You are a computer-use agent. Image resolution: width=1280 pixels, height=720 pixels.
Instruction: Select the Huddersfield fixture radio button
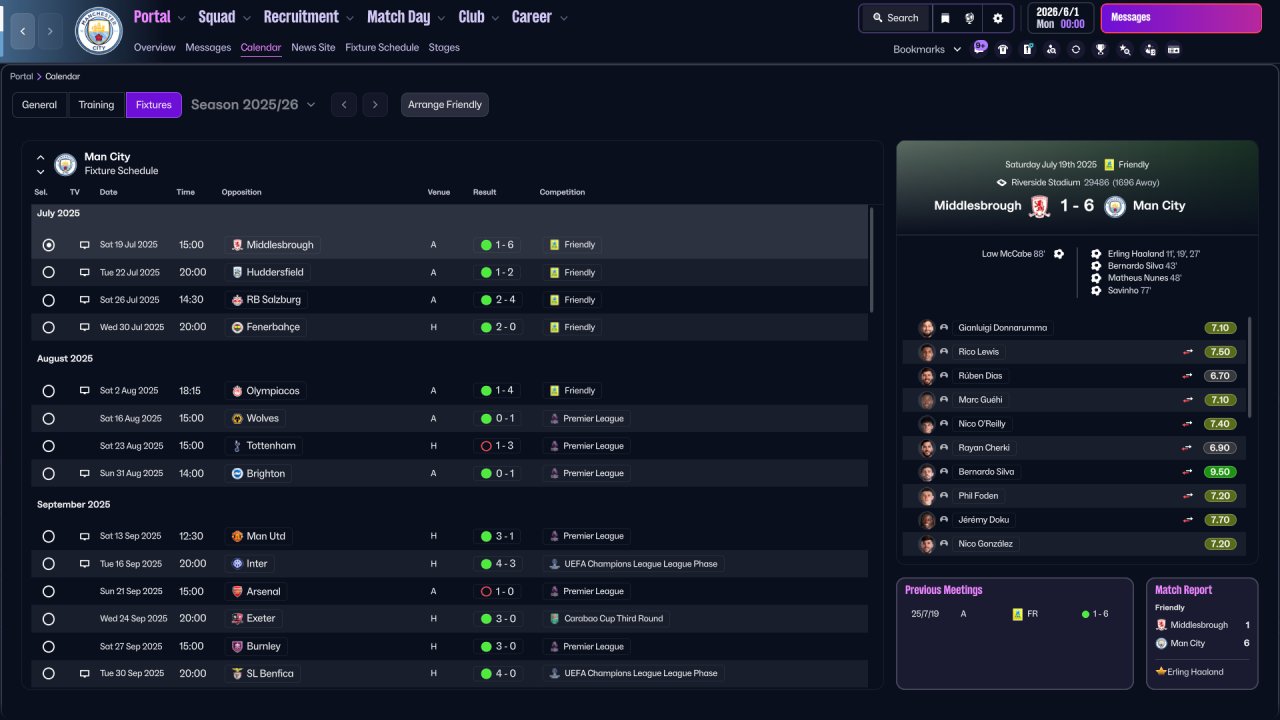(x=48, y=272)
